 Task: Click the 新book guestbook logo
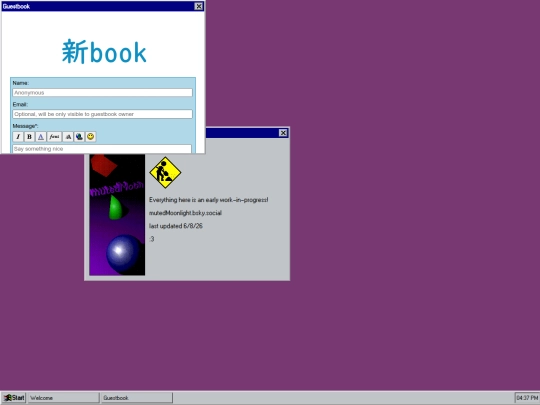104,52
